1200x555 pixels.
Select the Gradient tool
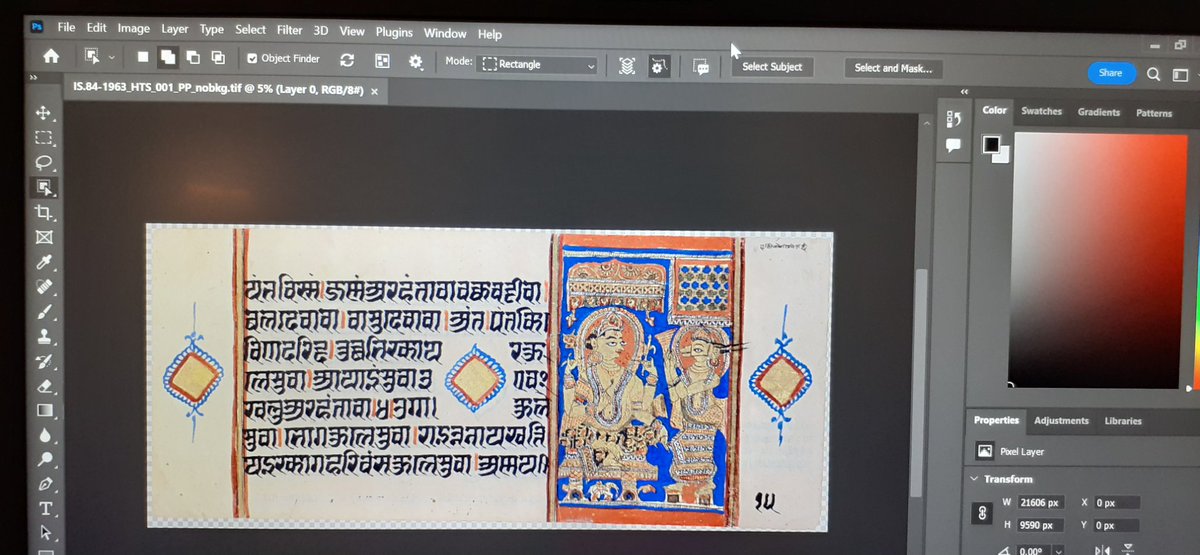[44, 410]
